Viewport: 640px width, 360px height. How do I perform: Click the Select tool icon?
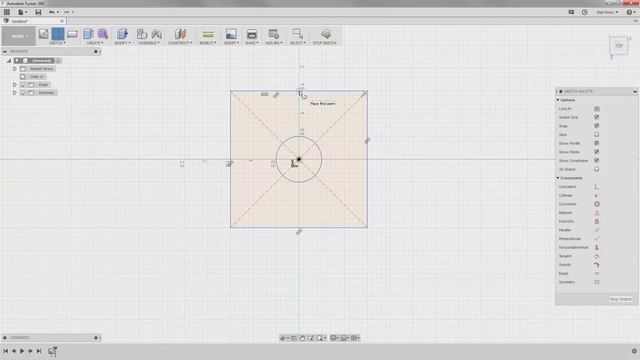pyautogui.click(x=298, y=34)
